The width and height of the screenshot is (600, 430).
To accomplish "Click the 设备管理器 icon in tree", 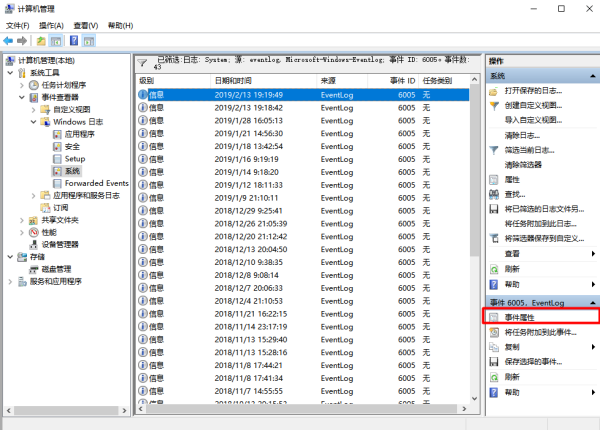I will click(x=35, y=244).
